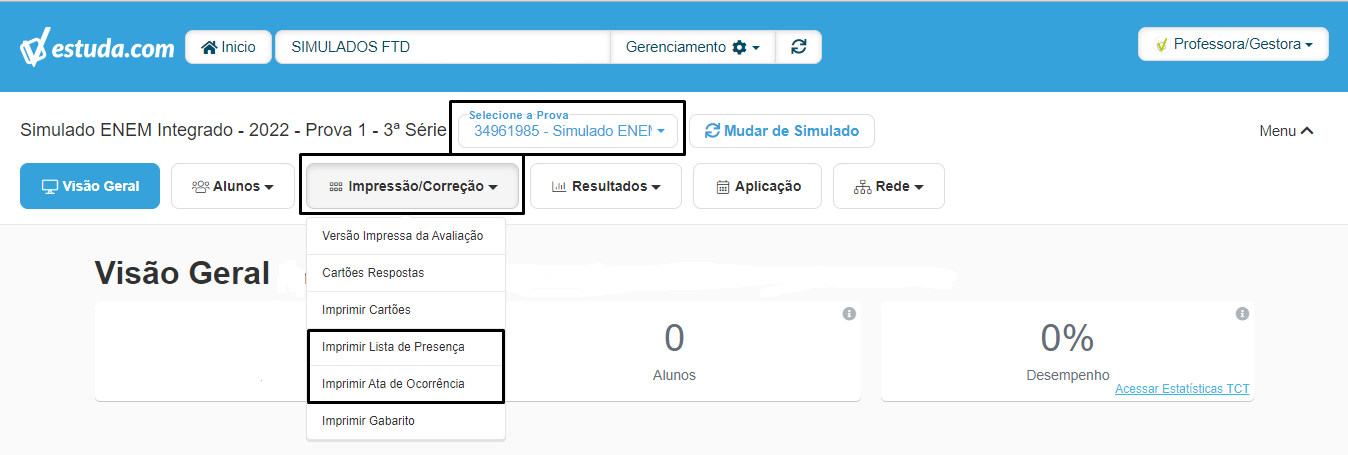Click info icon on Desempenho card

(x=1242, y=314)
